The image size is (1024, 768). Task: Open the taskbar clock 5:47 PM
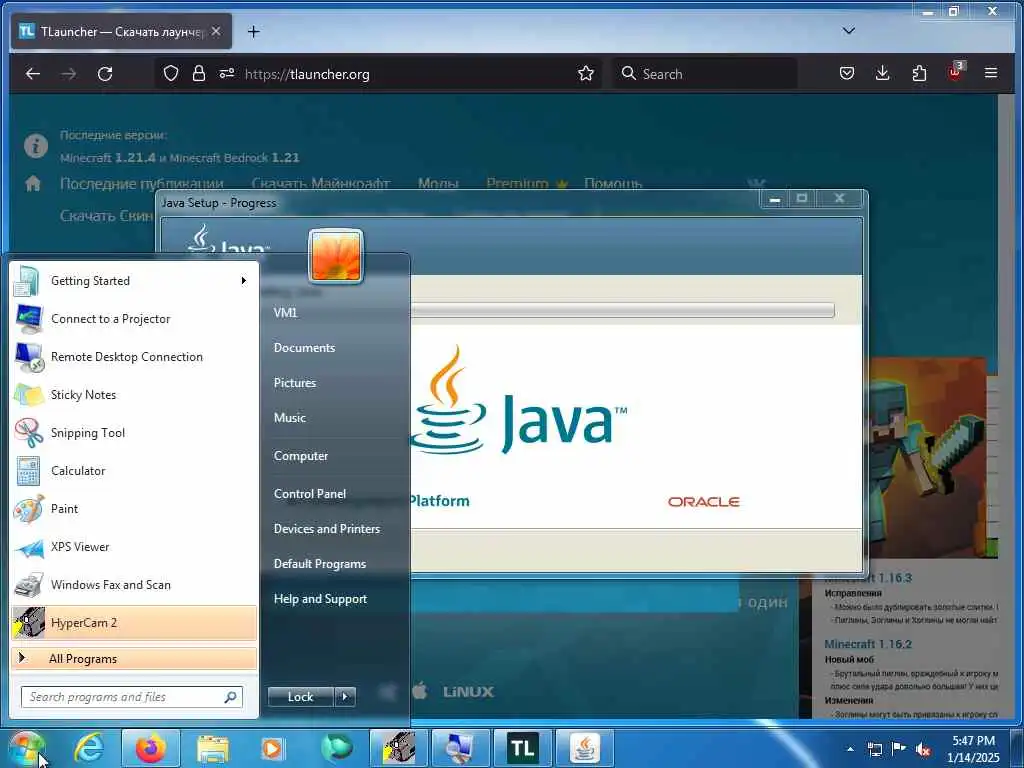[x=973, y=749]
